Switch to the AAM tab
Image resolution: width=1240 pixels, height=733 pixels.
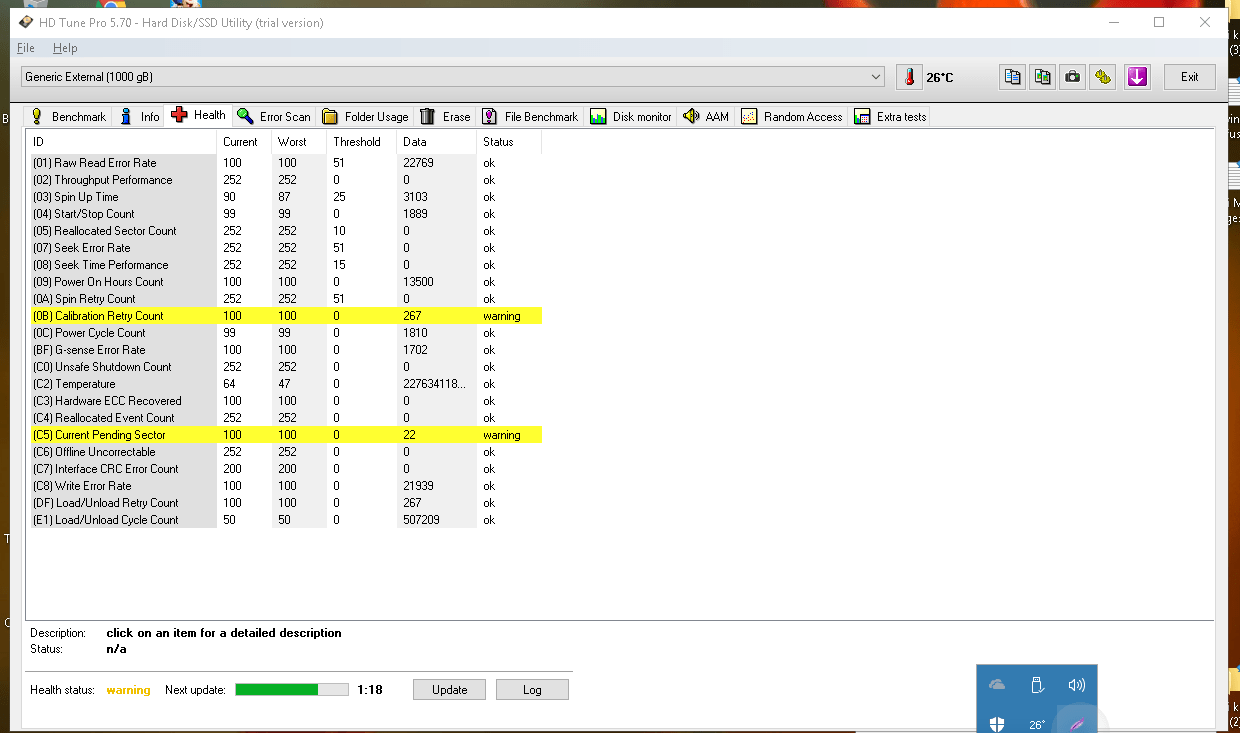coord(706,117)
